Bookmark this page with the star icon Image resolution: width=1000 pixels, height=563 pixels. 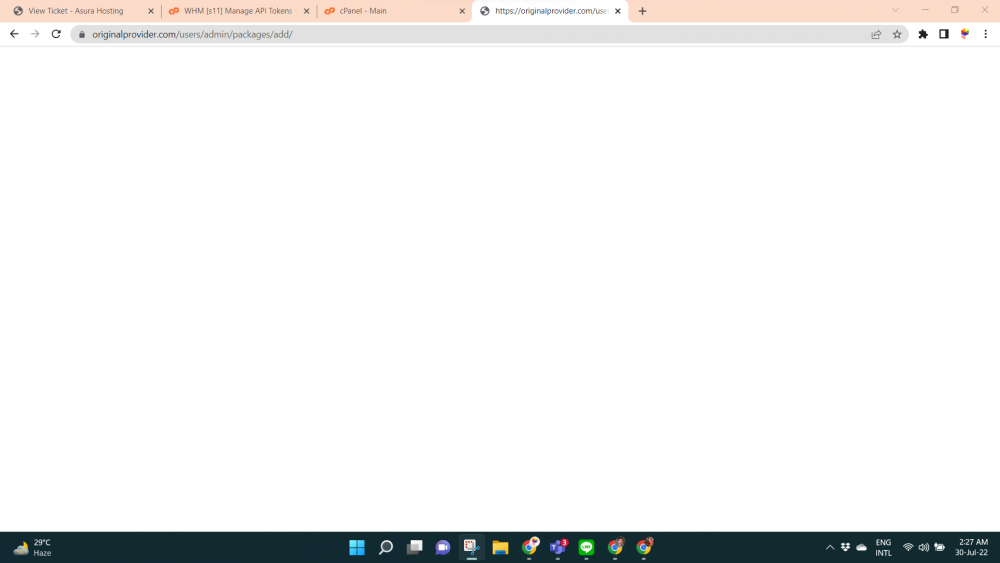tap(897, 34)
